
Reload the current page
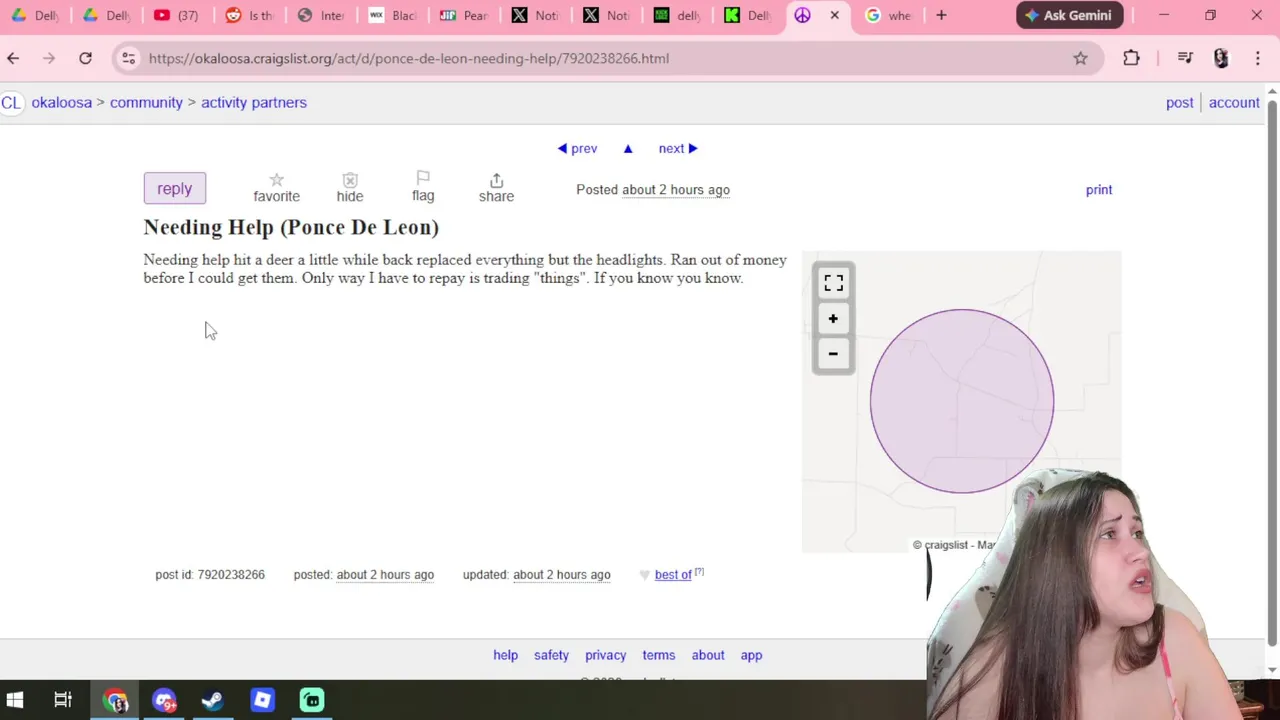85,58
